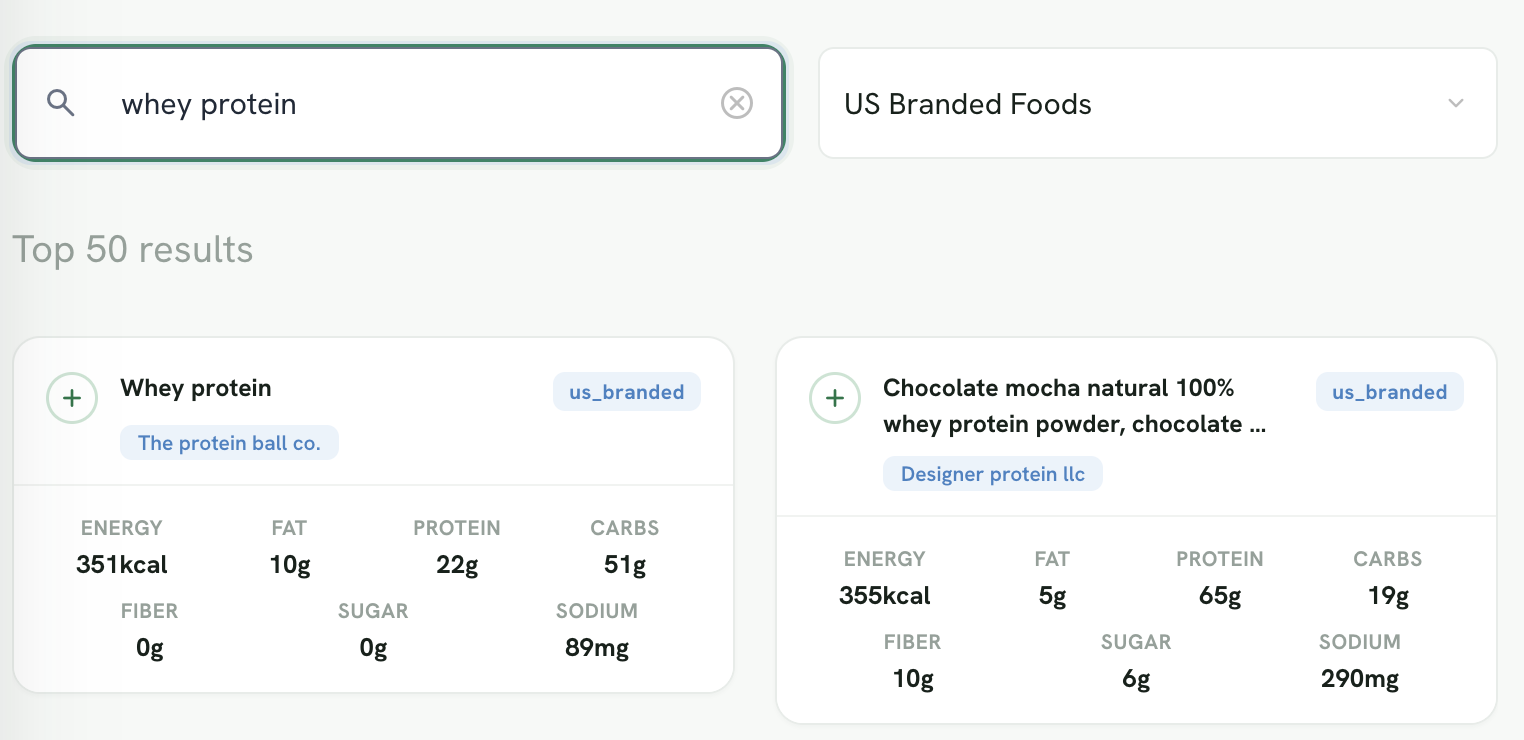Select Designer protein llc brand tag
Image resolution: width=1524 pixels, height=740 pixels.
pyautogui.click(x=993, y=474)
